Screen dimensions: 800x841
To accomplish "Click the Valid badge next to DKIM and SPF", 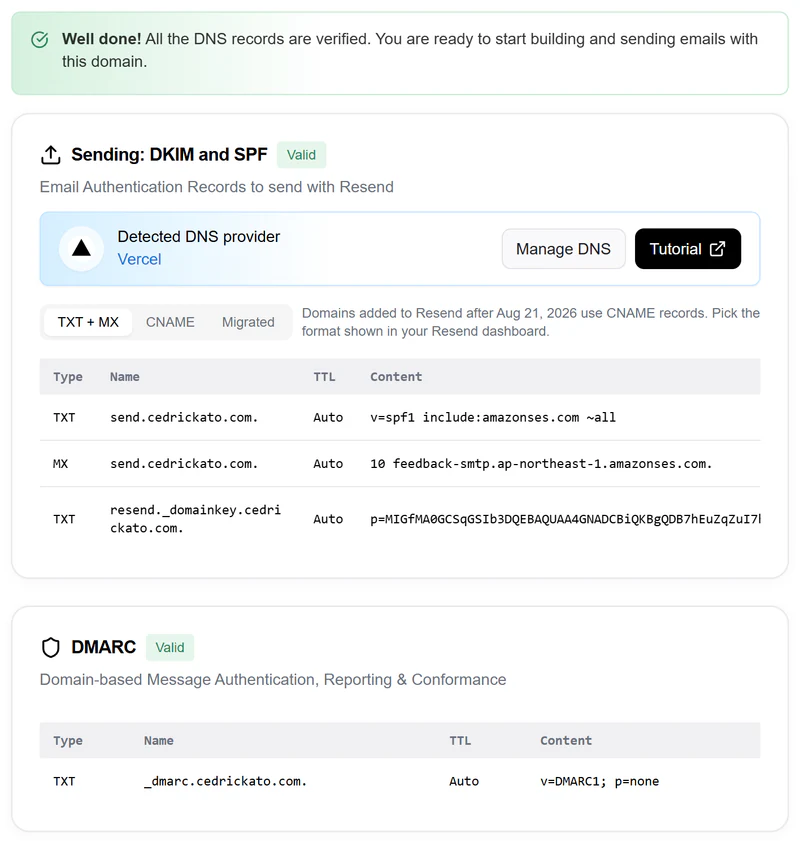I will [x=301, y=155].
